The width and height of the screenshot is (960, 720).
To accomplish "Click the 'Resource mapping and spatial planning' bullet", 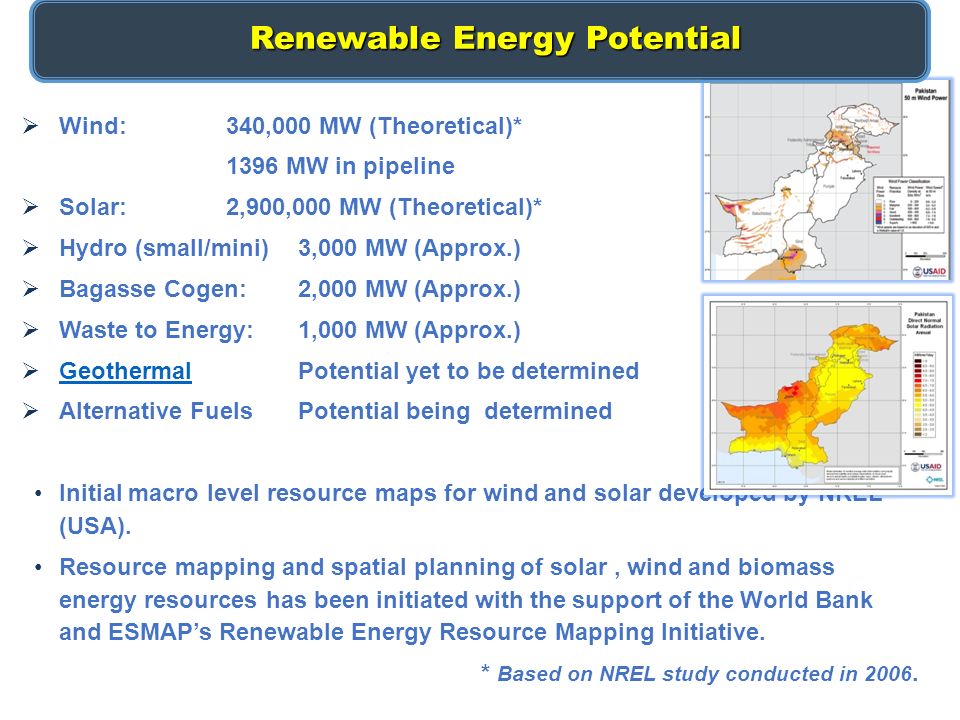I will tap(465, 599).
